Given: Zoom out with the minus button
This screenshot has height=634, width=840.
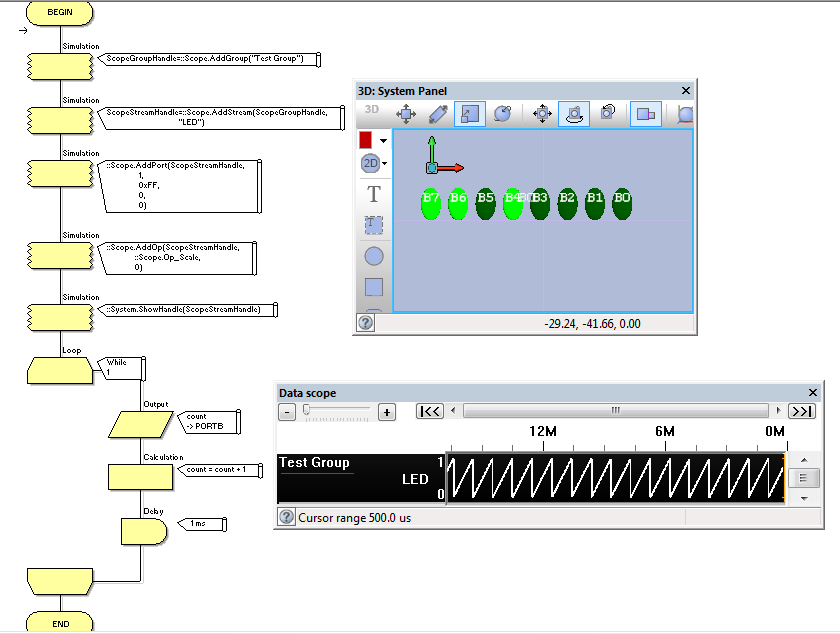Looking at the screenshot, I should point(287,412).
